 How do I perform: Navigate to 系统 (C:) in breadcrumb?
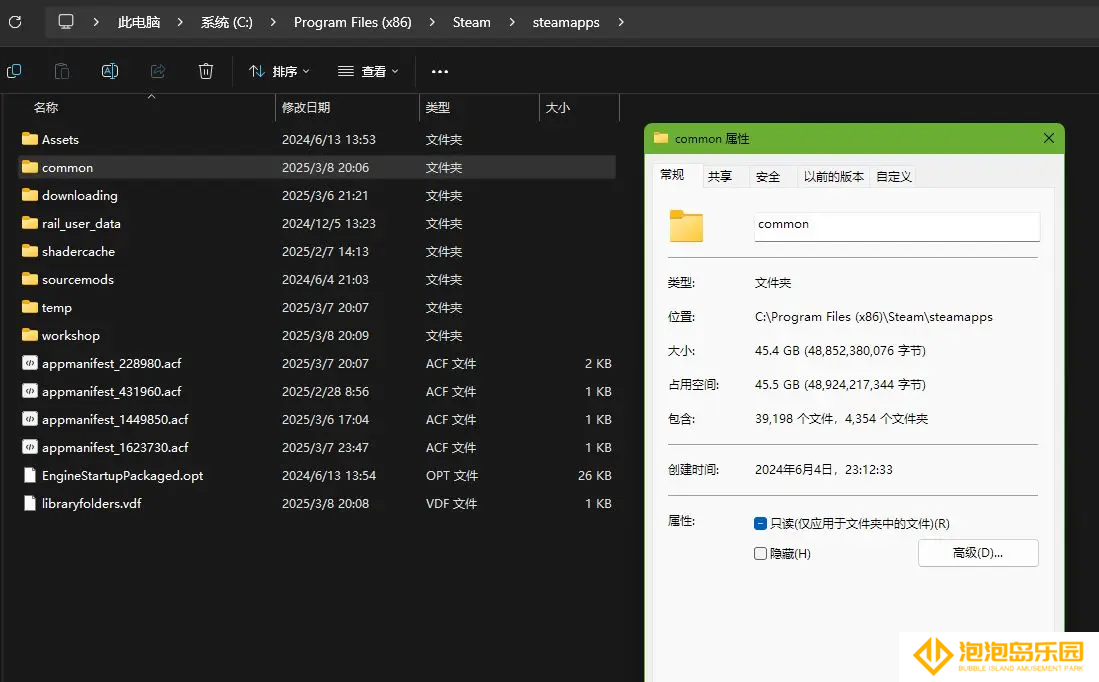[226, 22]
